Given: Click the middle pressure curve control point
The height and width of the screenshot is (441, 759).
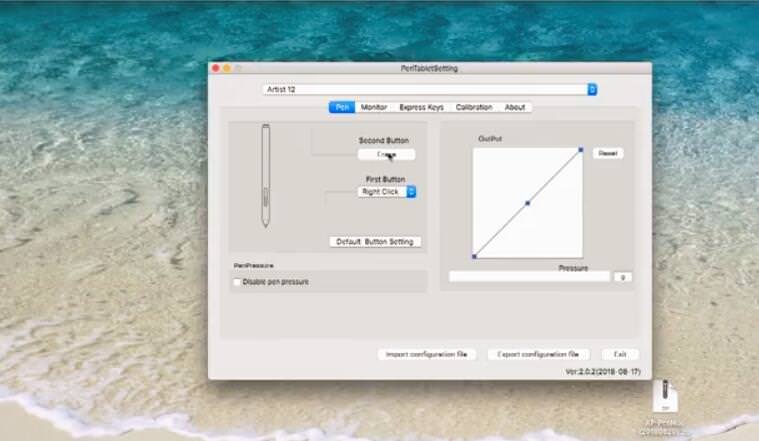Looking at the screenshot, I should (527, 203).
